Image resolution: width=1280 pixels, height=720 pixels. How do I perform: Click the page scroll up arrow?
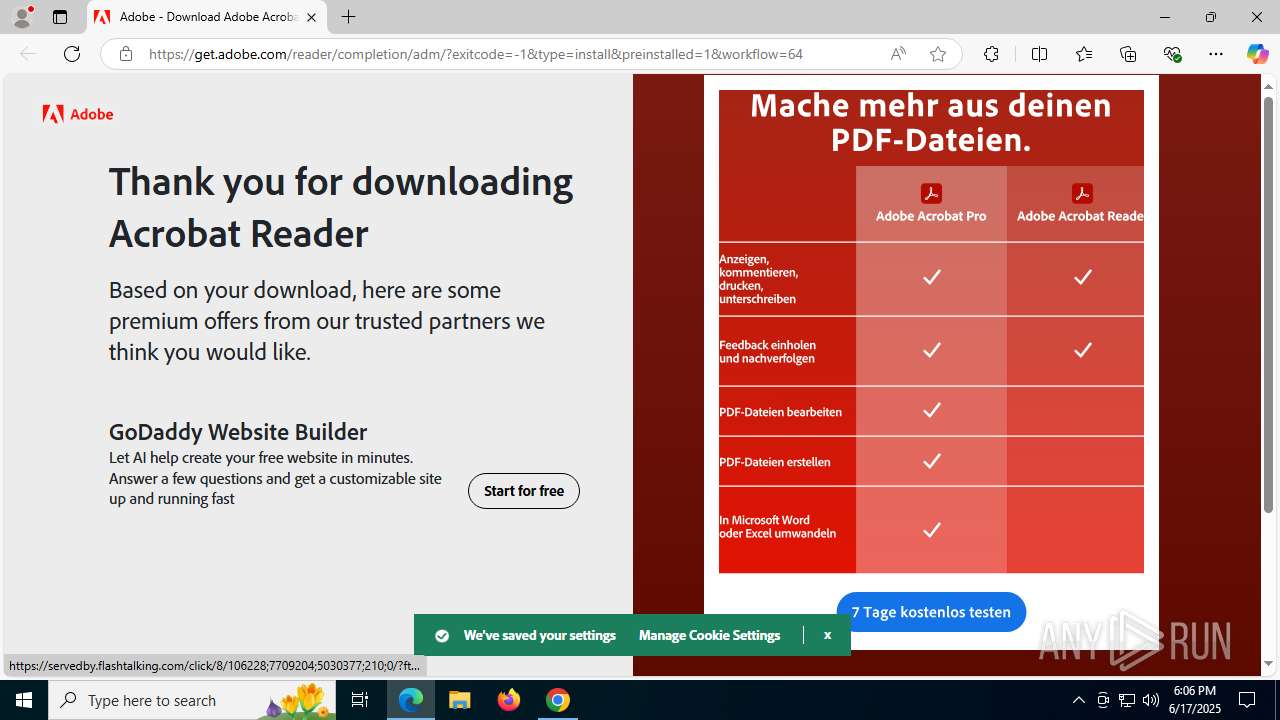1268,84
